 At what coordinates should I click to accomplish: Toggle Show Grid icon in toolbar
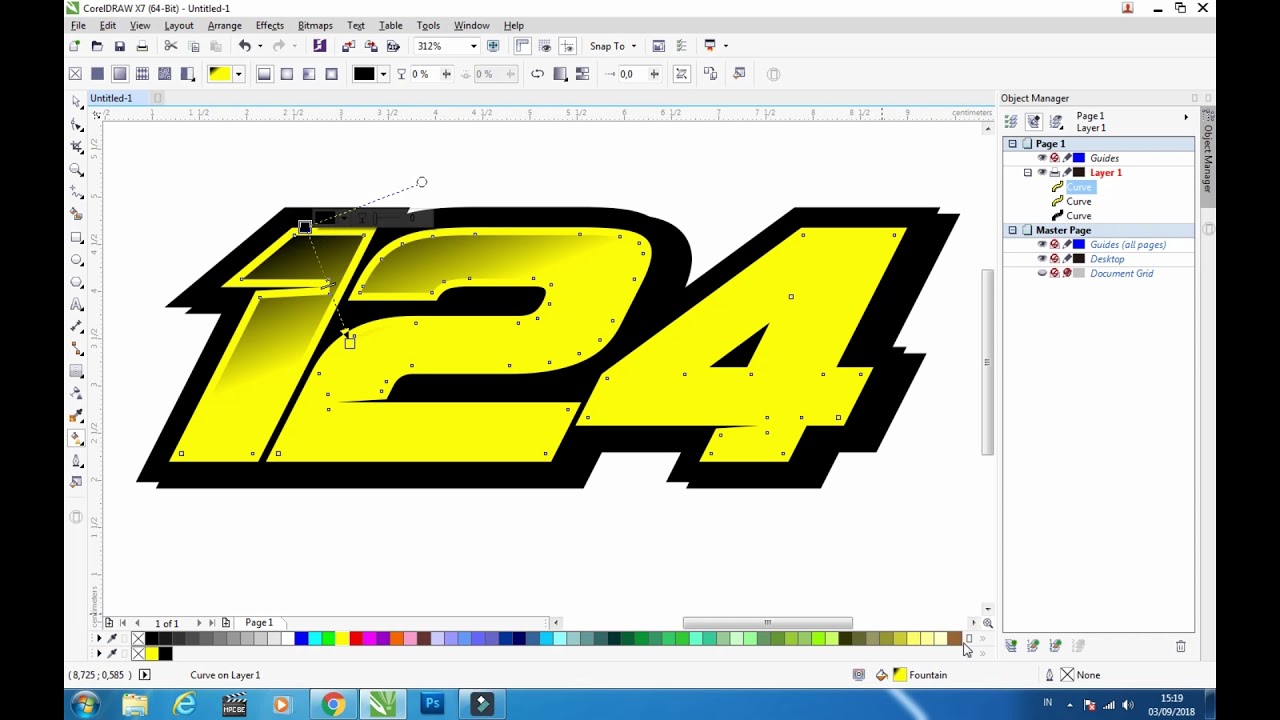point(545,46)
